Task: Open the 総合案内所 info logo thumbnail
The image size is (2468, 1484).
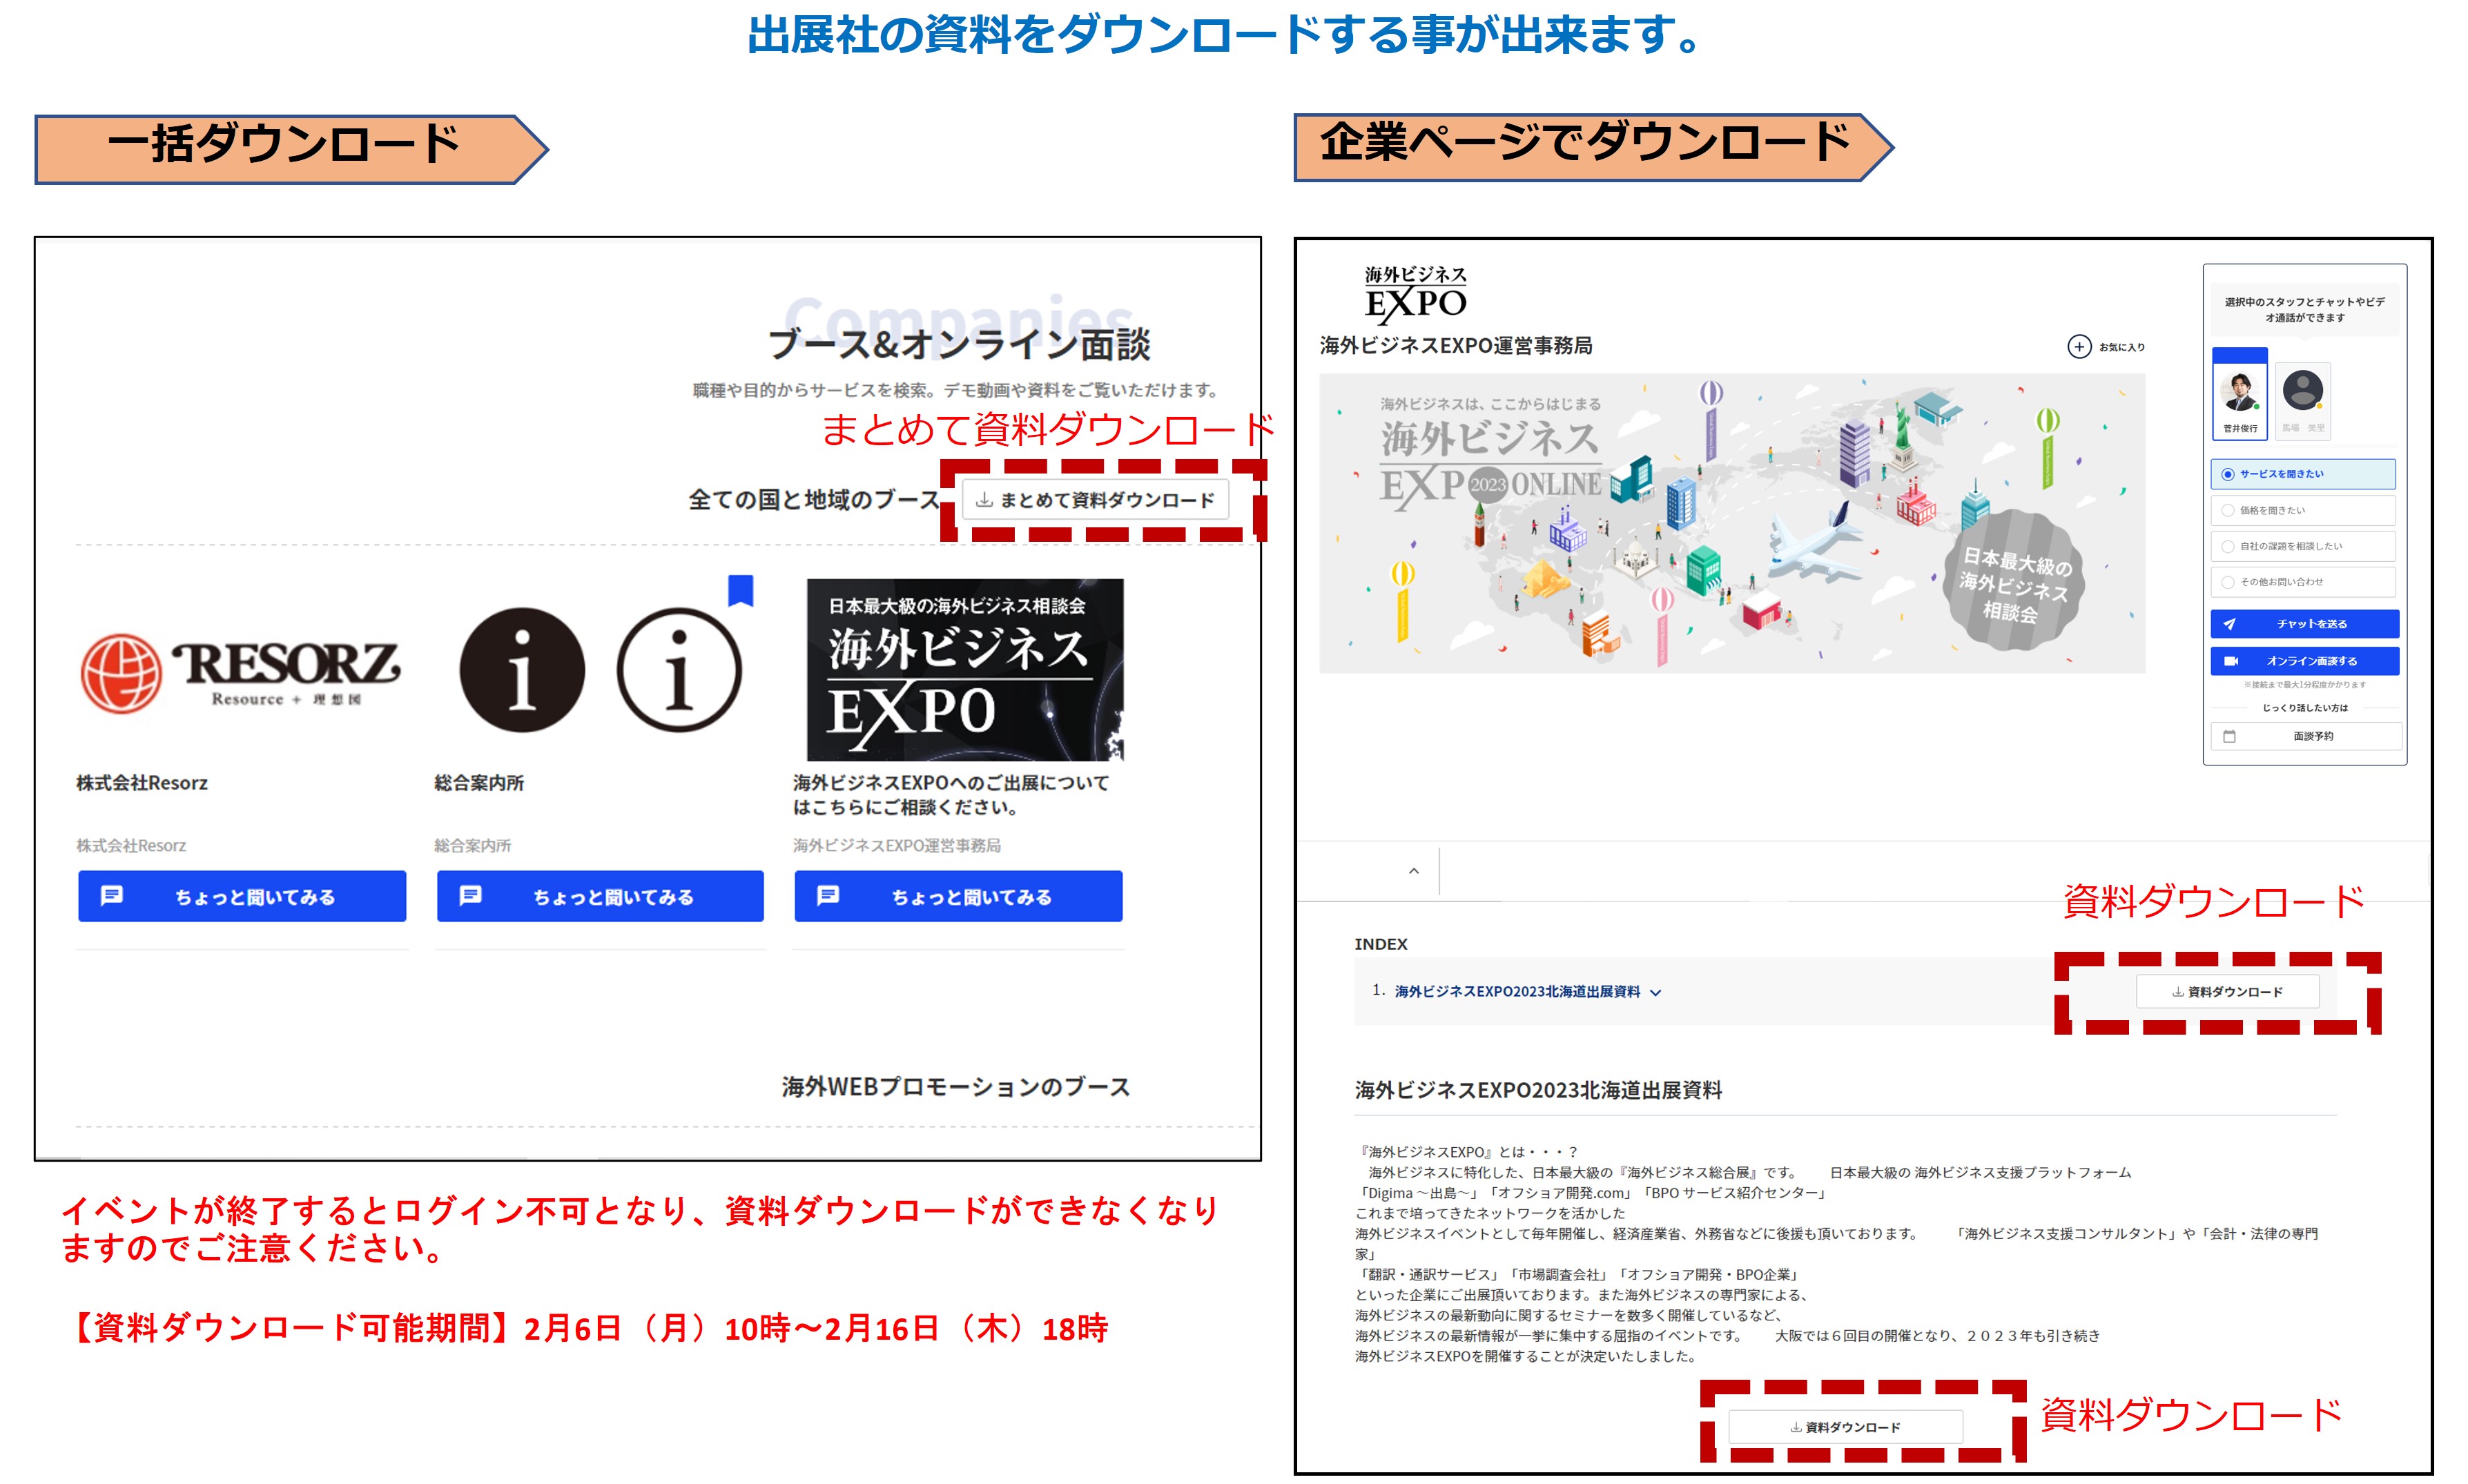Action: pos(600,670)
